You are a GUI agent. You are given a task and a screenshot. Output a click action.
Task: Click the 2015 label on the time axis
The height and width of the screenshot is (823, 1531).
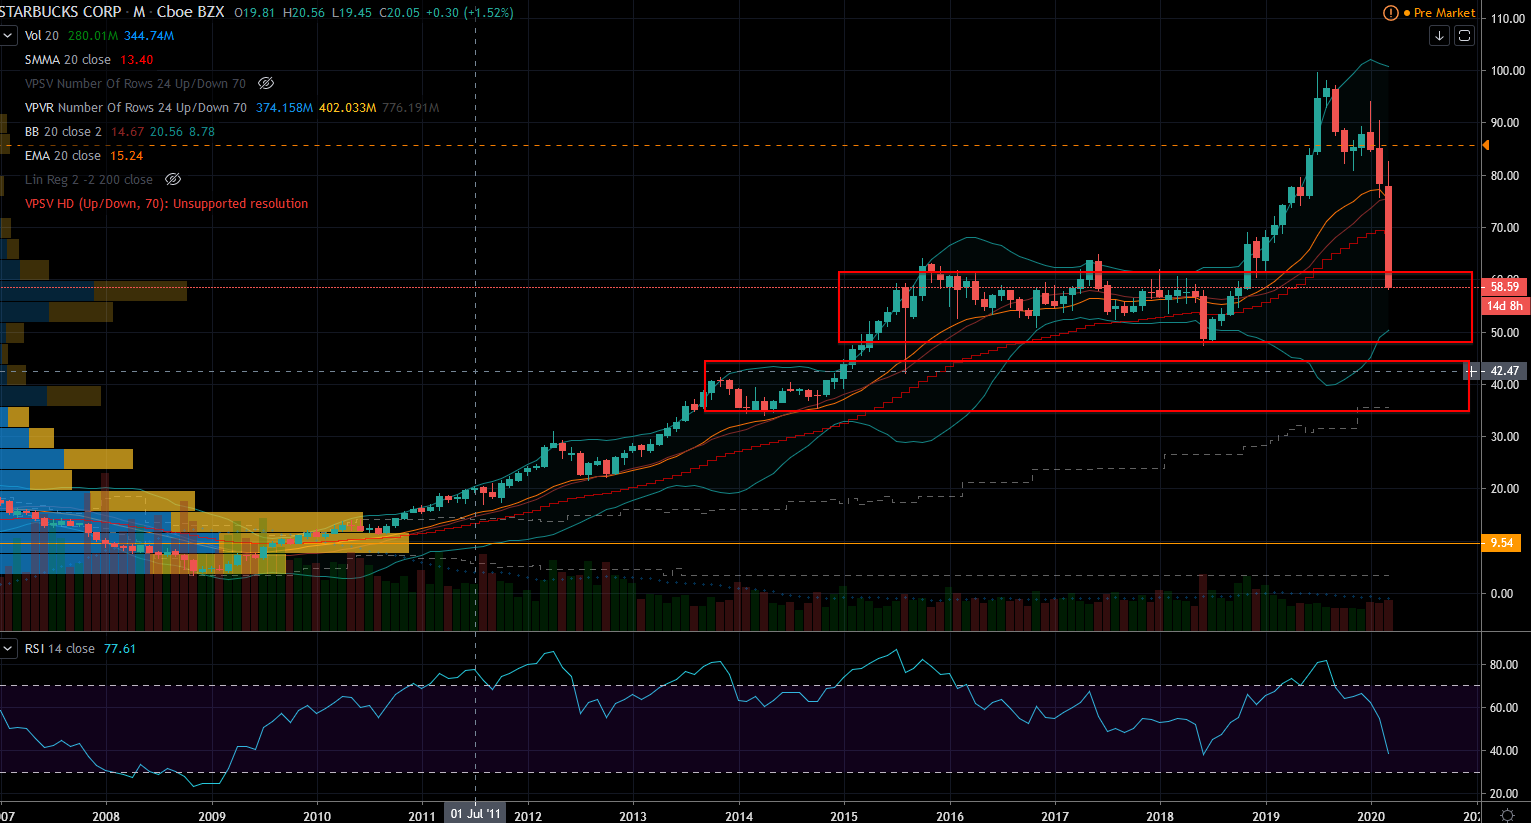pyautogui.click(x=845, y=816)
